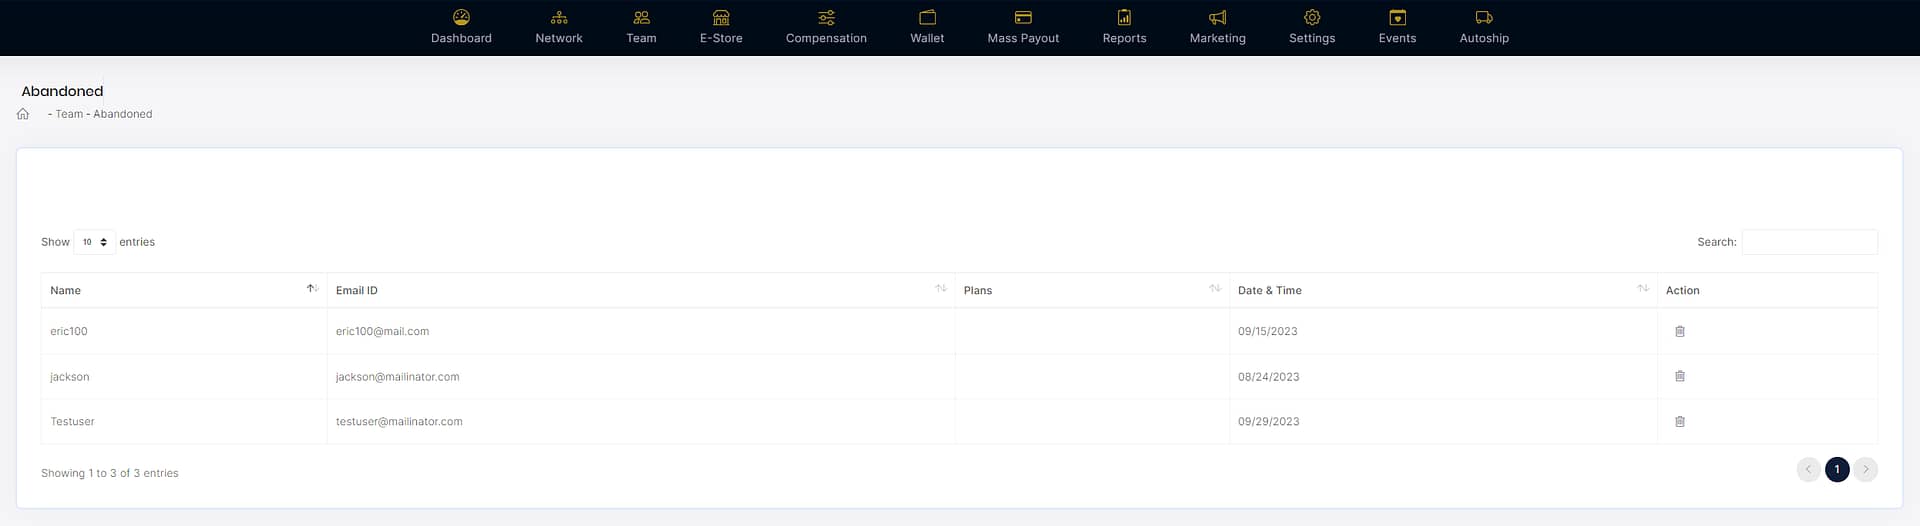Delete the Testuser row with trash icon

1680,421
